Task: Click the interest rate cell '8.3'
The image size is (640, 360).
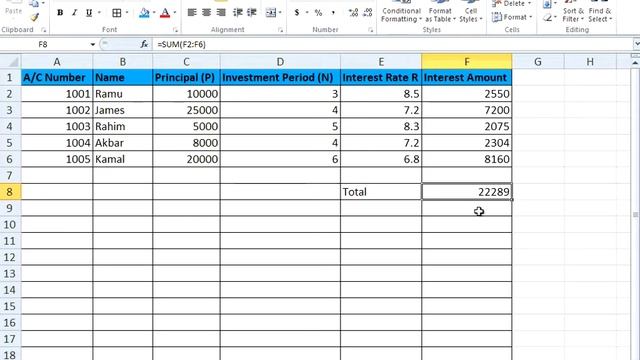Action: (x=381, y=127)
